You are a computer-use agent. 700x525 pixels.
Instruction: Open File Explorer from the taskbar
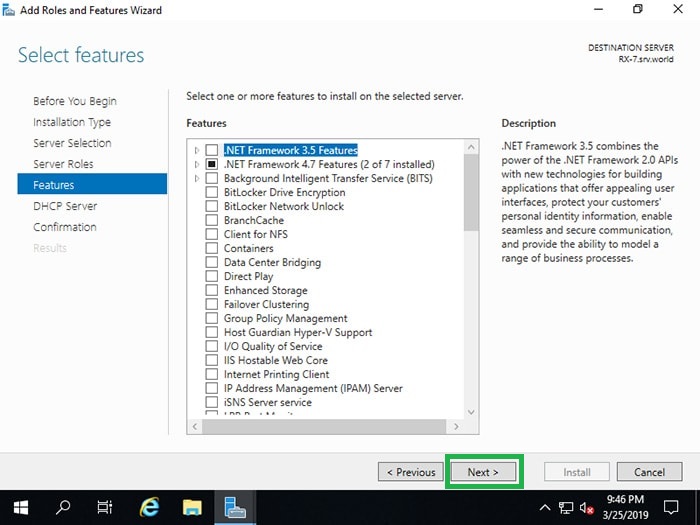[192, 507]
